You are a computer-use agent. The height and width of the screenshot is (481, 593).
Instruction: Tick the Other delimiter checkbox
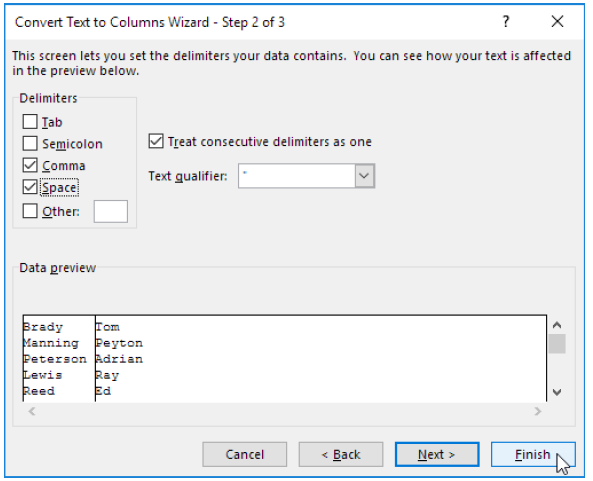pyautogui.click(x=30, y=211)
